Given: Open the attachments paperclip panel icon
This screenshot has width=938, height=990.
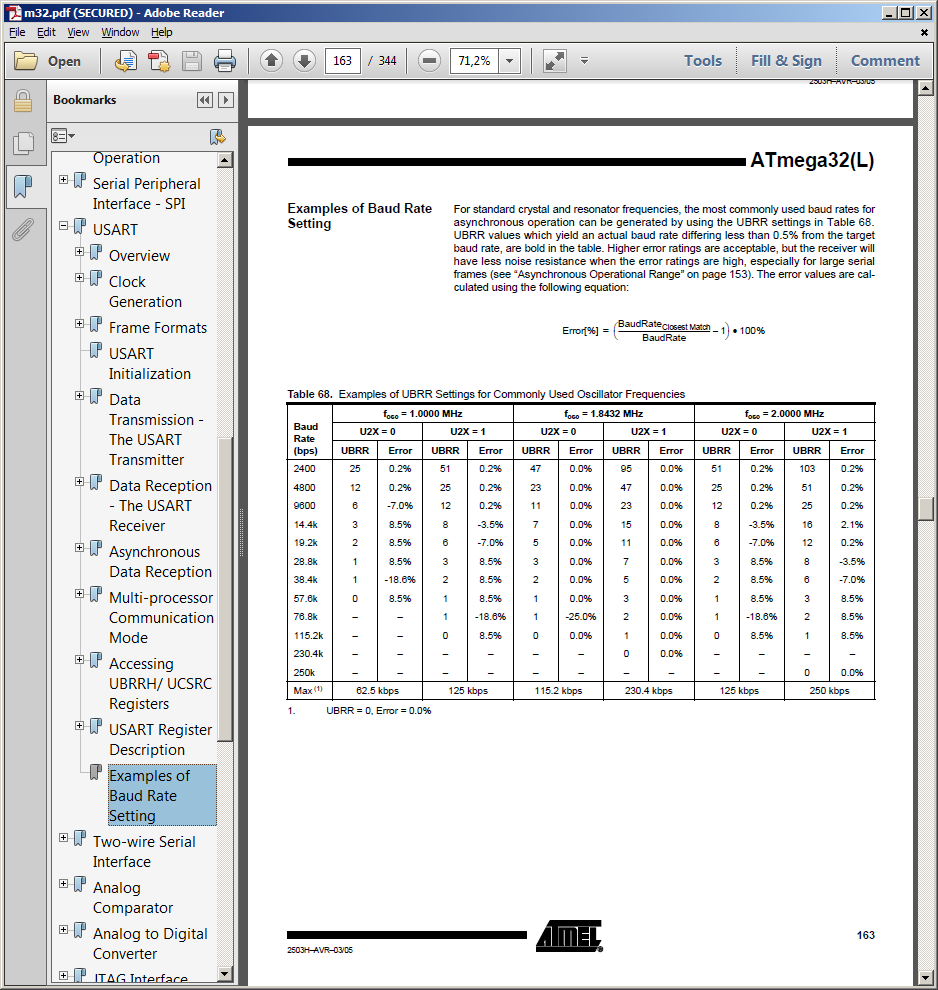Looking at the screenshot, I should (23, 230).
